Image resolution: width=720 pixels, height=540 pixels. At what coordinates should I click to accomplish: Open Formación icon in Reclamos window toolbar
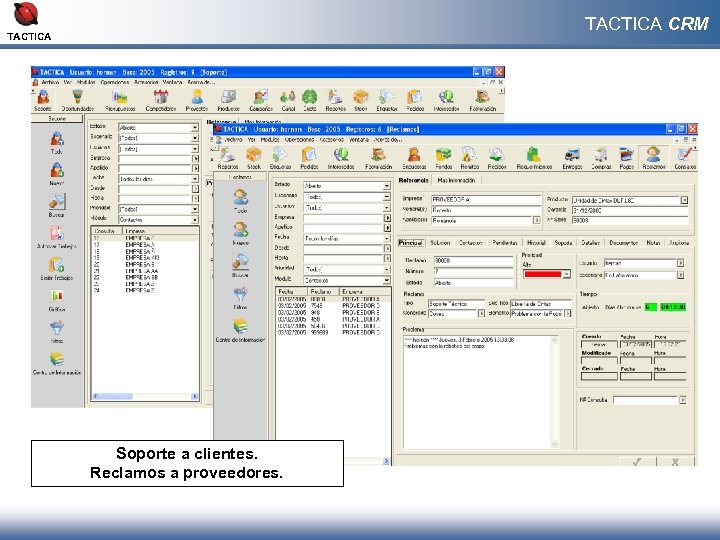coord(379,158)
